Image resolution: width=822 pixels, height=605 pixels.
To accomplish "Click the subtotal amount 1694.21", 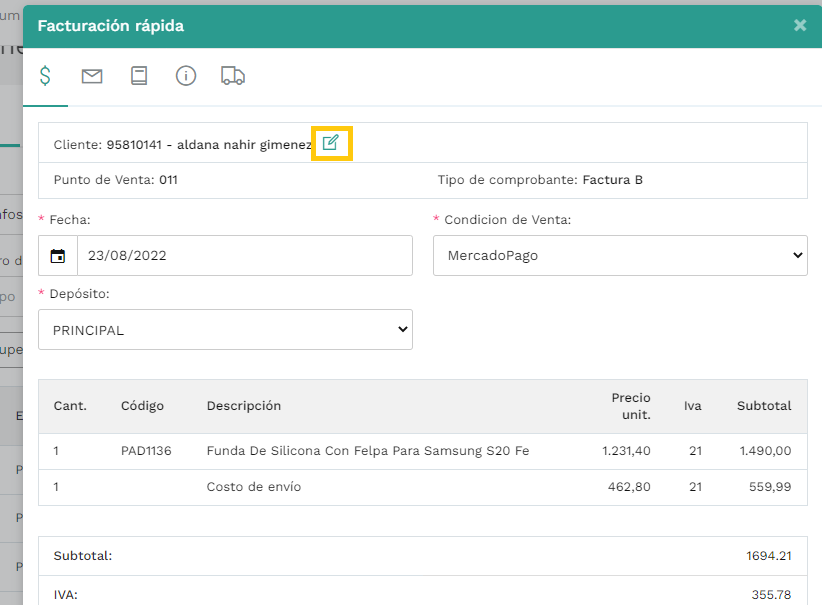I will (769, 556).
